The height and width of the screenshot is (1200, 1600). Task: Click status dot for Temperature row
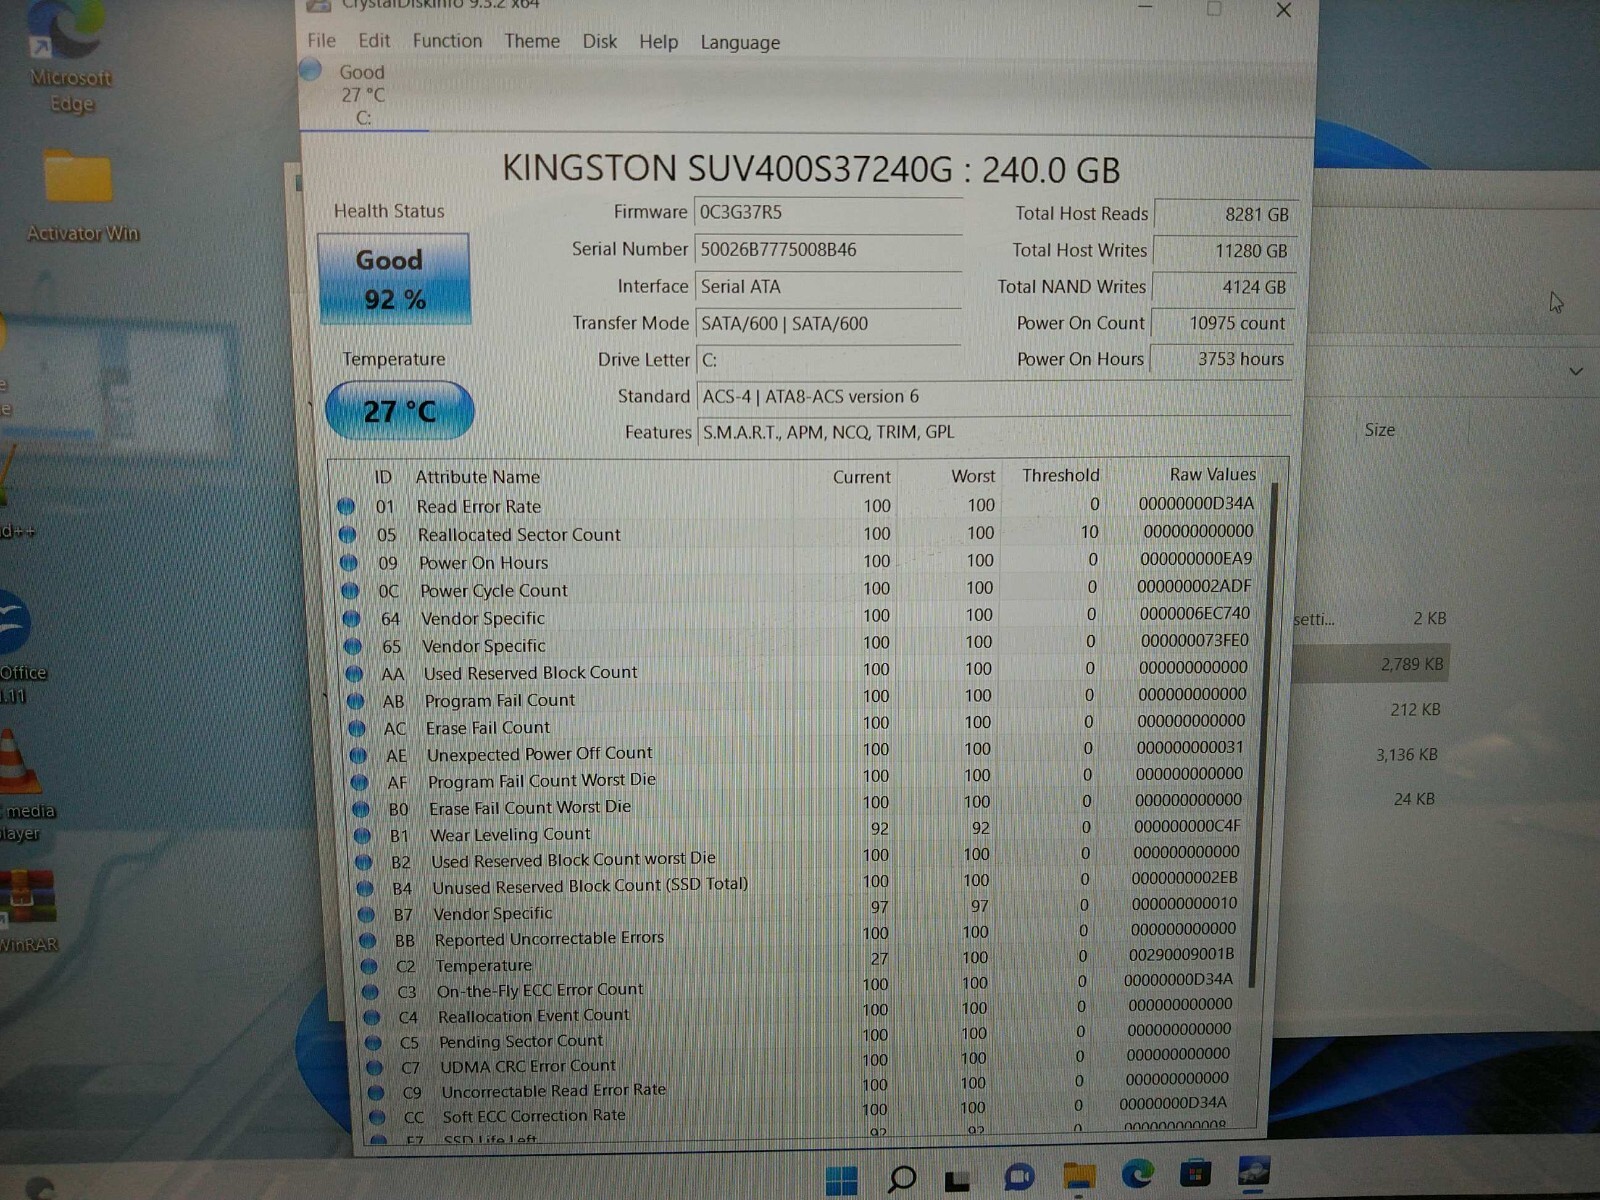click(369, 966)
